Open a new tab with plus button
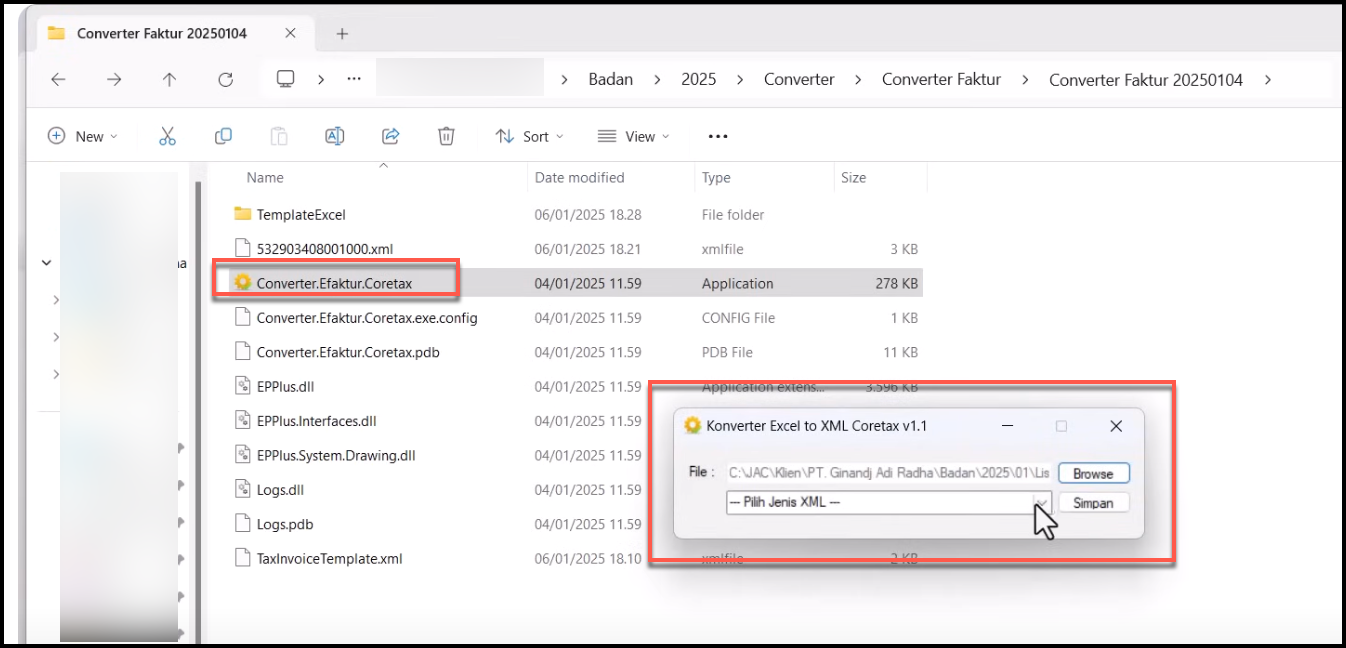The image size is (1346, 648). click(342, 33)
